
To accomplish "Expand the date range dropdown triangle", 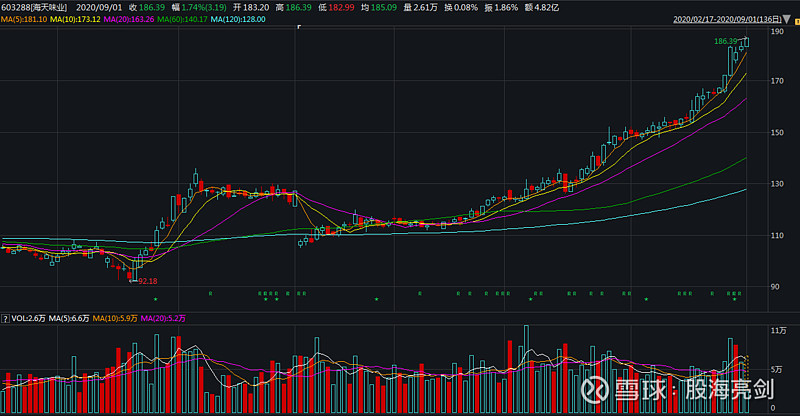I will [787, 19].
